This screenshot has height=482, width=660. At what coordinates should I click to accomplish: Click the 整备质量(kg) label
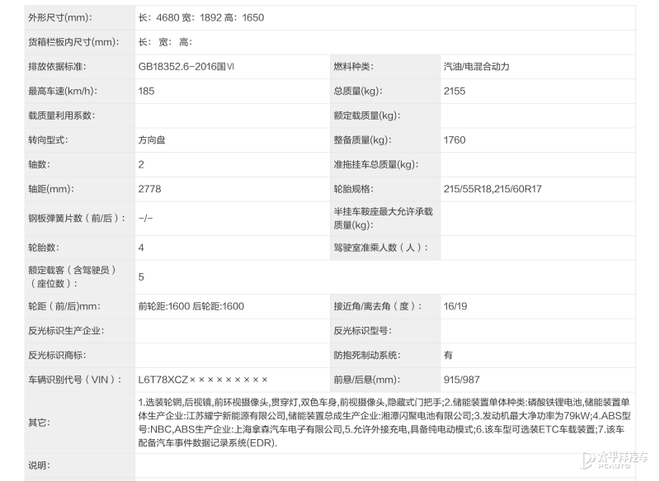362,140
